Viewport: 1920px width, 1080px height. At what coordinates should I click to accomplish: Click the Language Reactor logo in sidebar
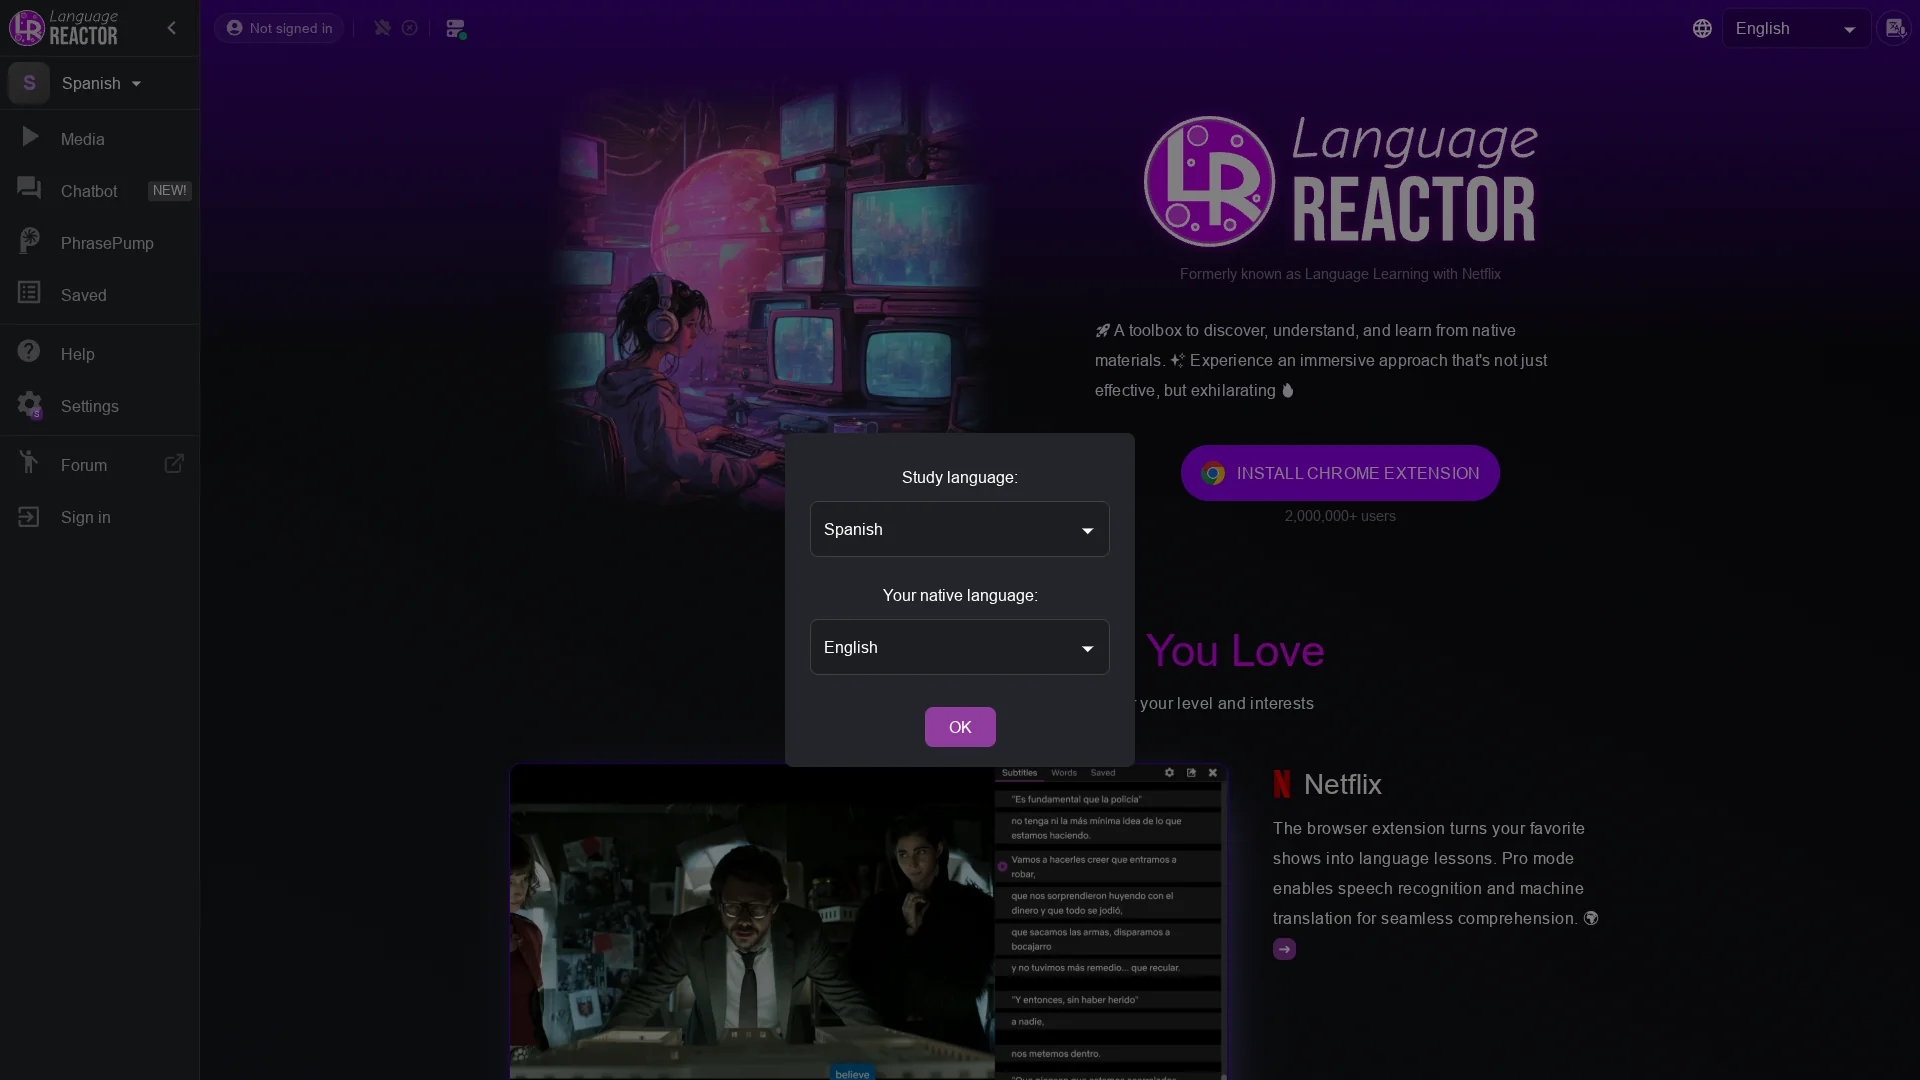[63, 28]
